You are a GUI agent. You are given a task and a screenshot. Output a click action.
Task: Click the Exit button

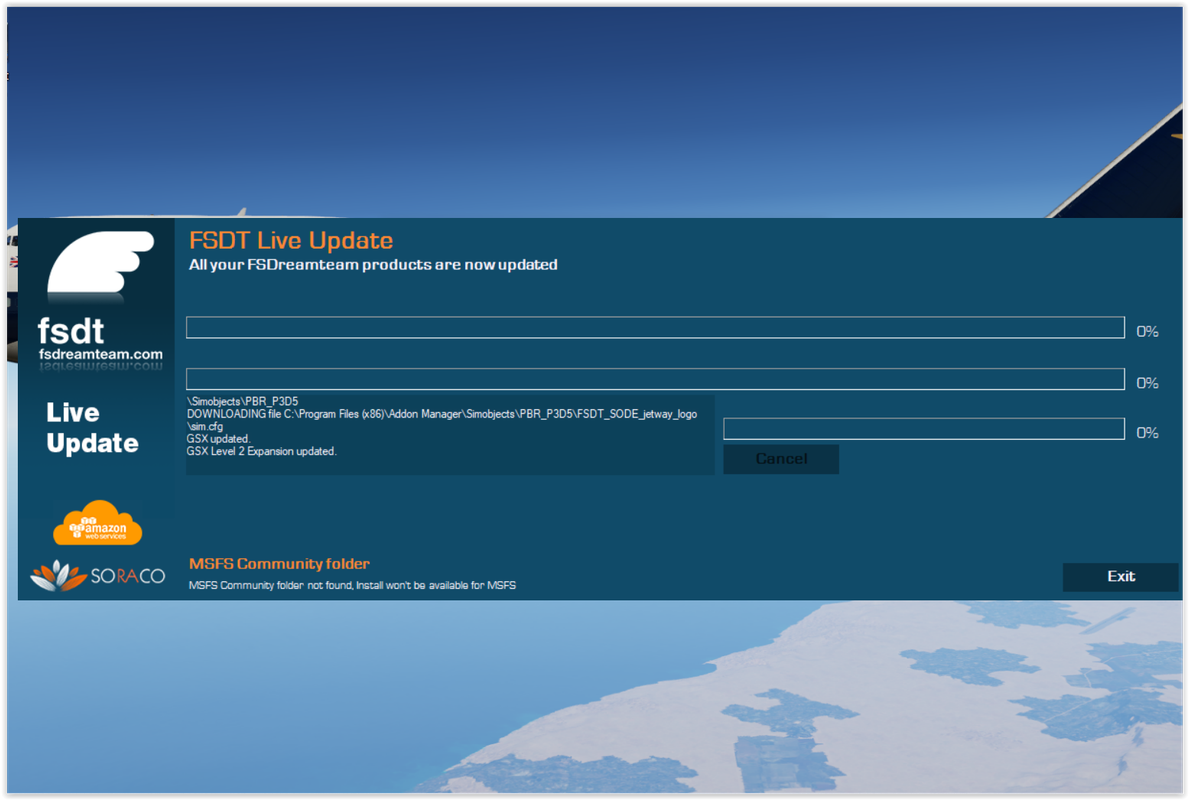[x=1120, y=576]
